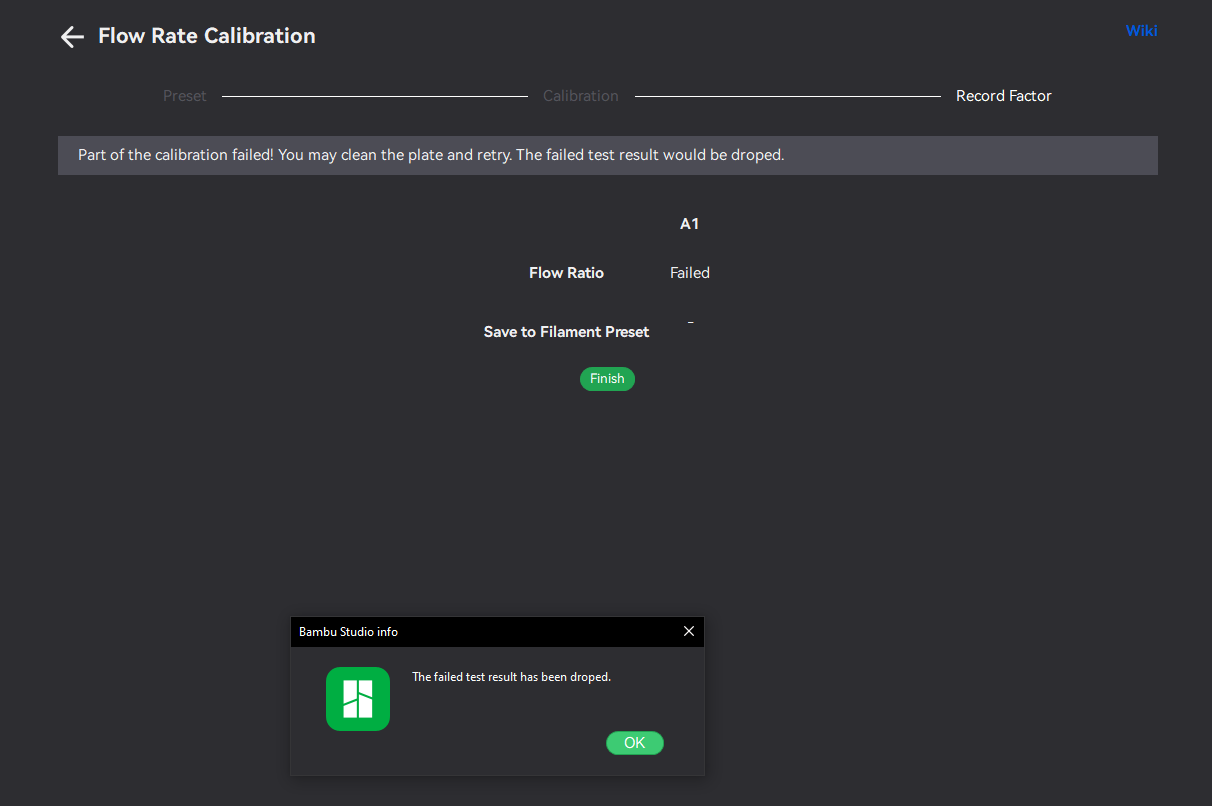Select the Record Factor step
The image size is (1212, 806).
click(x=1003, y=96)
